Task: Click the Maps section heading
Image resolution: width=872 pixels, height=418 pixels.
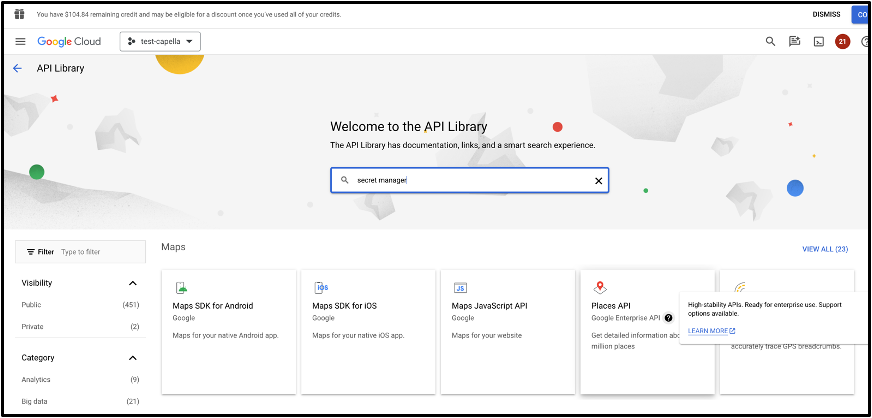Action: (173, 246)
